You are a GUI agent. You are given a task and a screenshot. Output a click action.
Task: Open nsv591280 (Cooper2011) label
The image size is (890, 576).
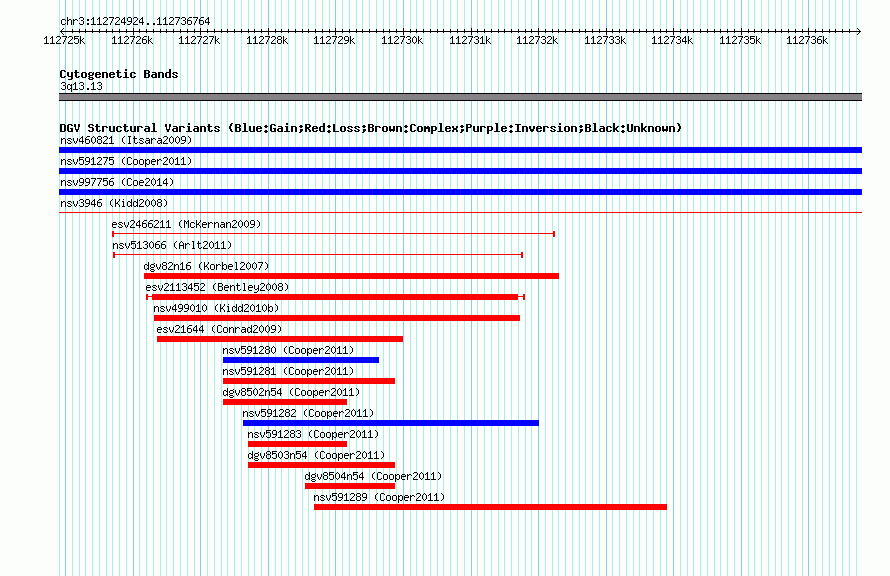pos(288,350)
